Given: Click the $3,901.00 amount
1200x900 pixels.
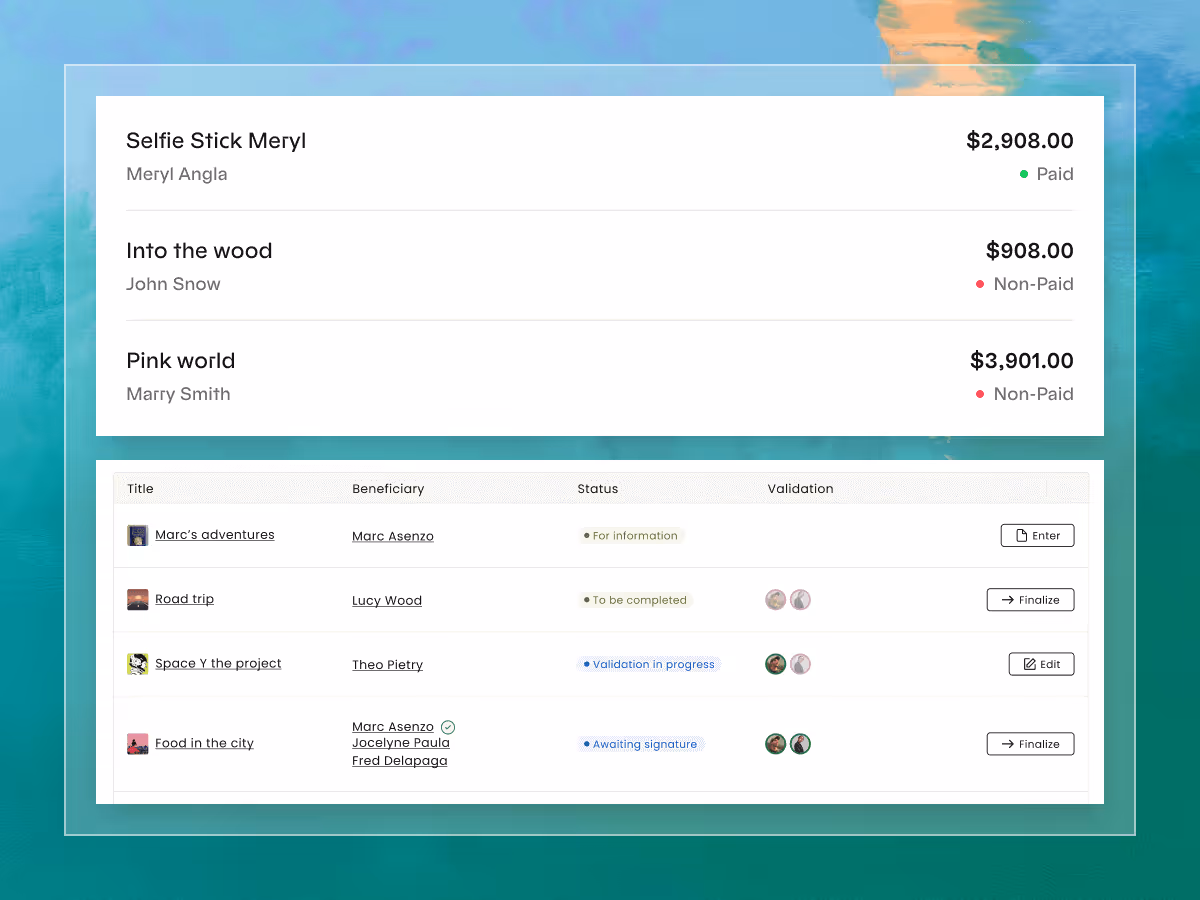Looking at the screenshot, I should (x=1022, y=361).
